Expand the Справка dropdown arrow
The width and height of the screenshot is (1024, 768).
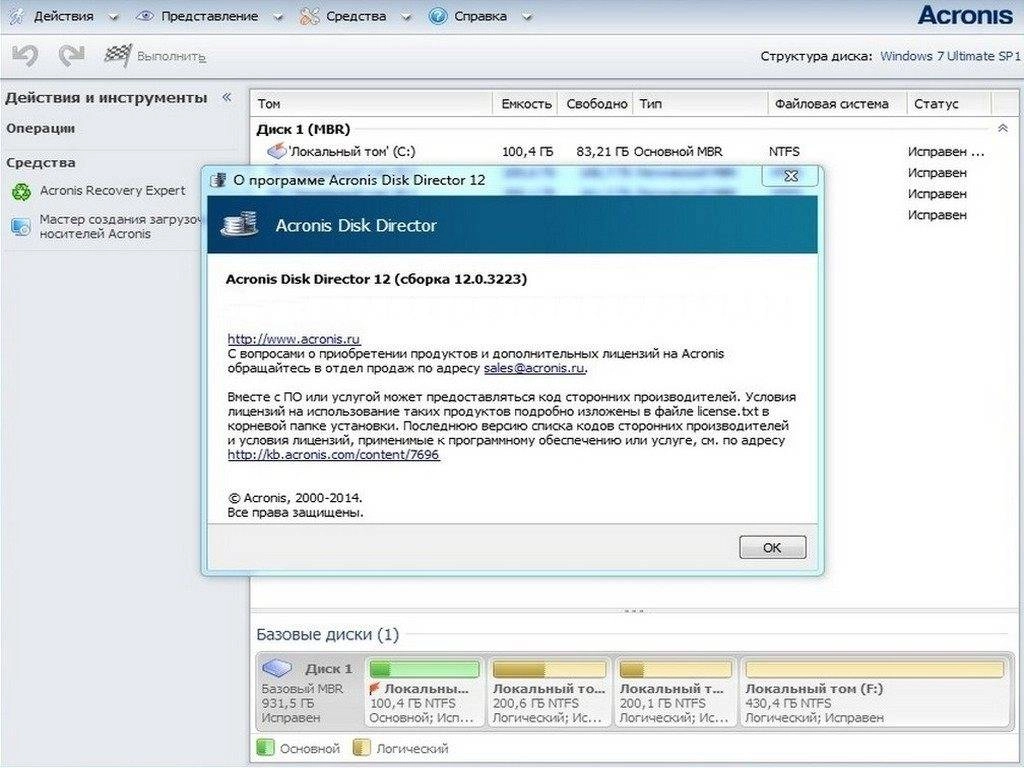[526, 18]
